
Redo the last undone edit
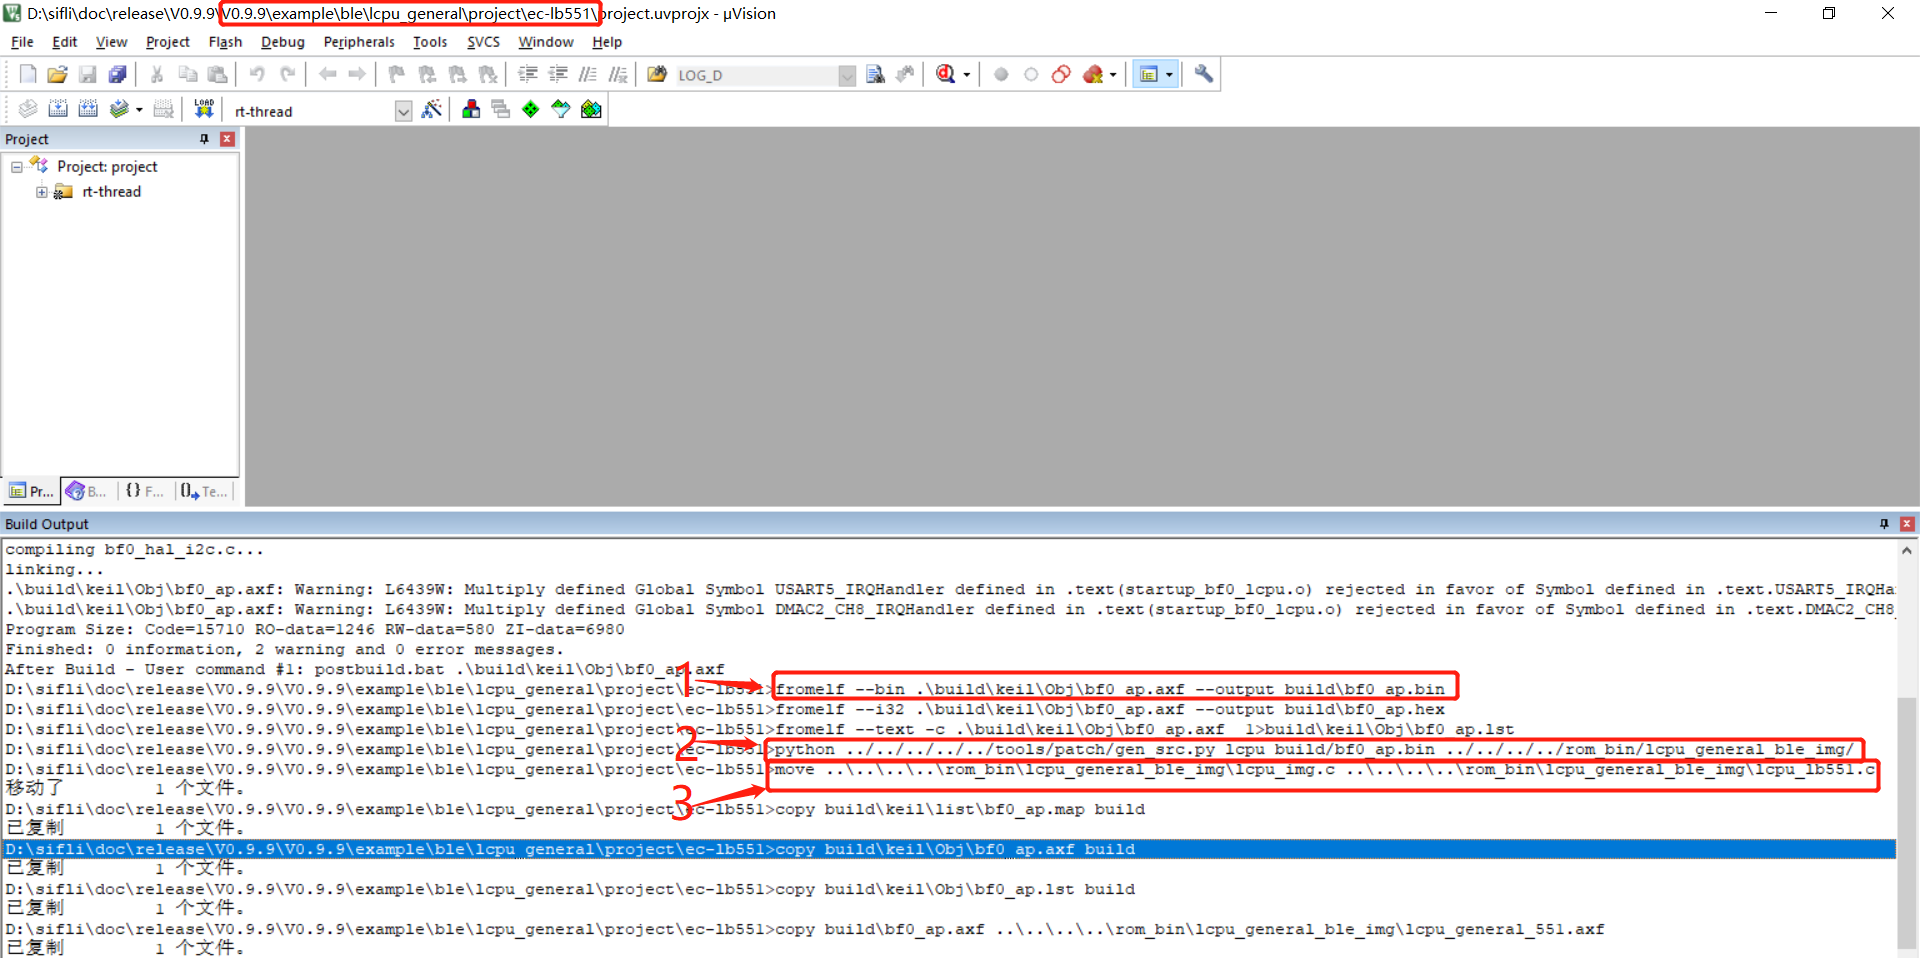[x=287, y=74]
